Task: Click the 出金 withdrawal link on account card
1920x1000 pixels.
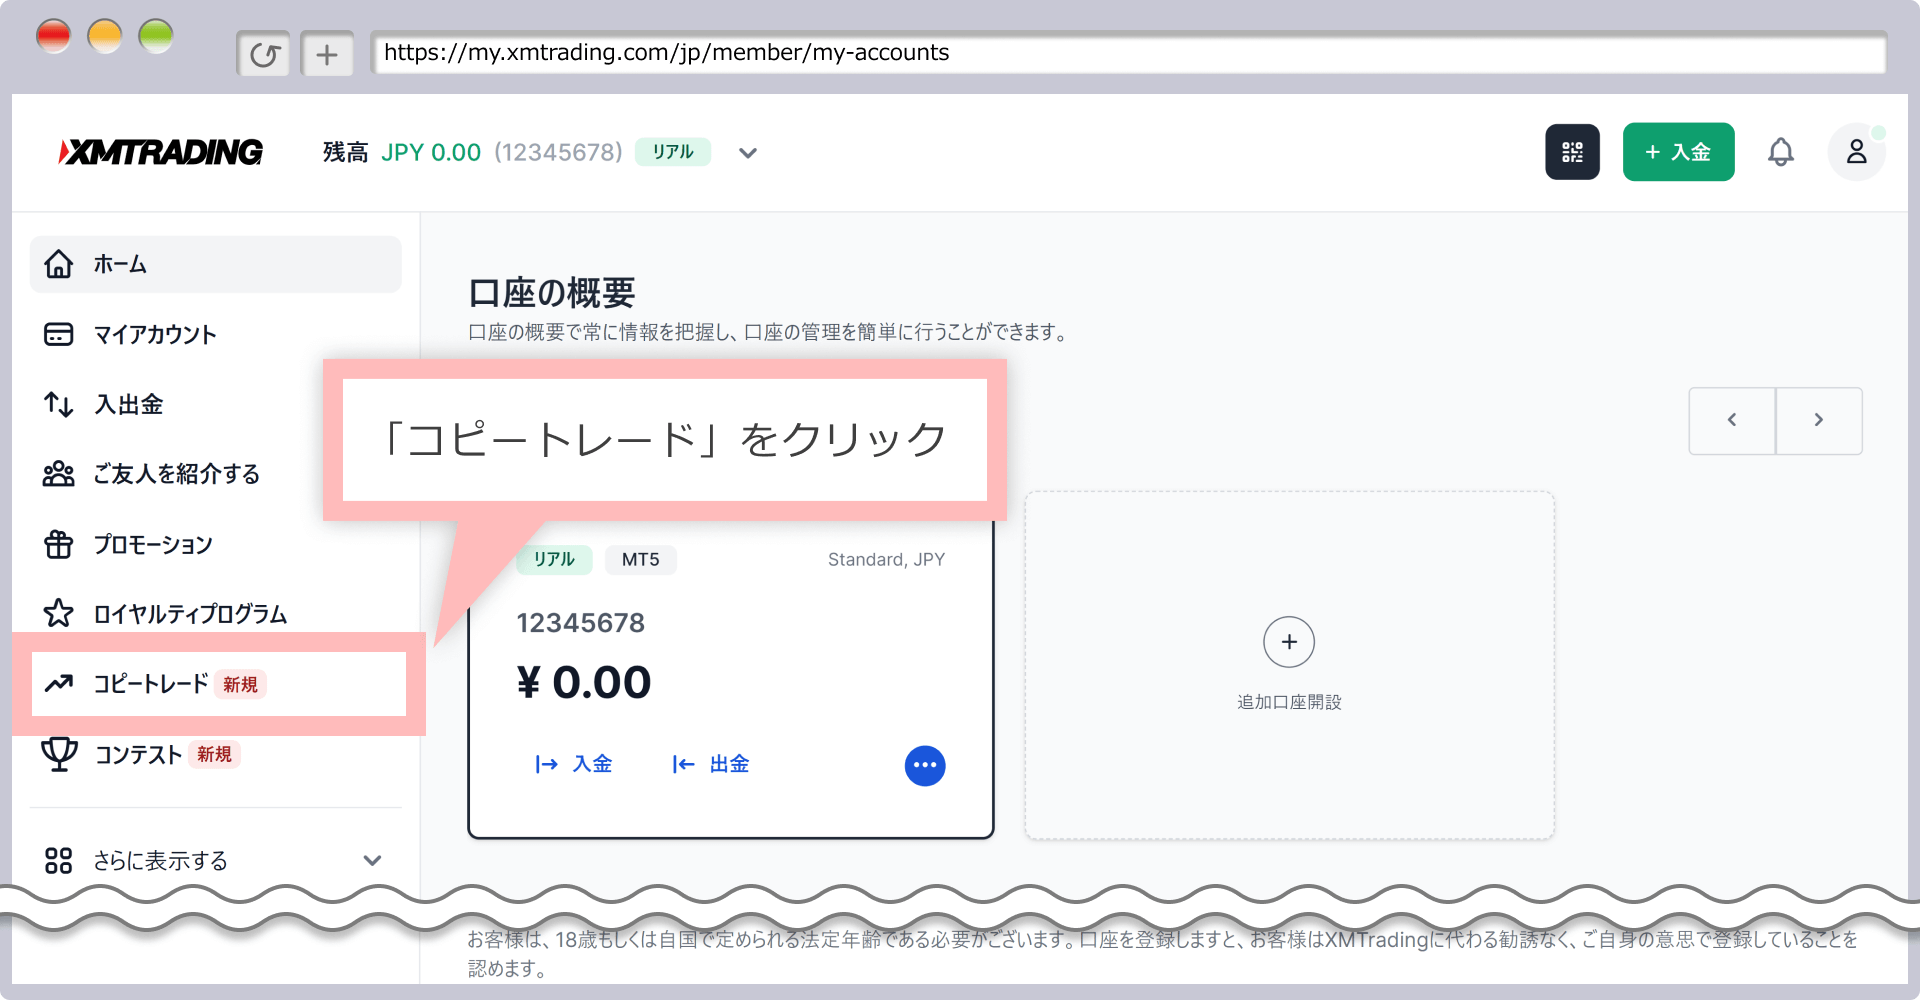Action: (x=711, y=765)
